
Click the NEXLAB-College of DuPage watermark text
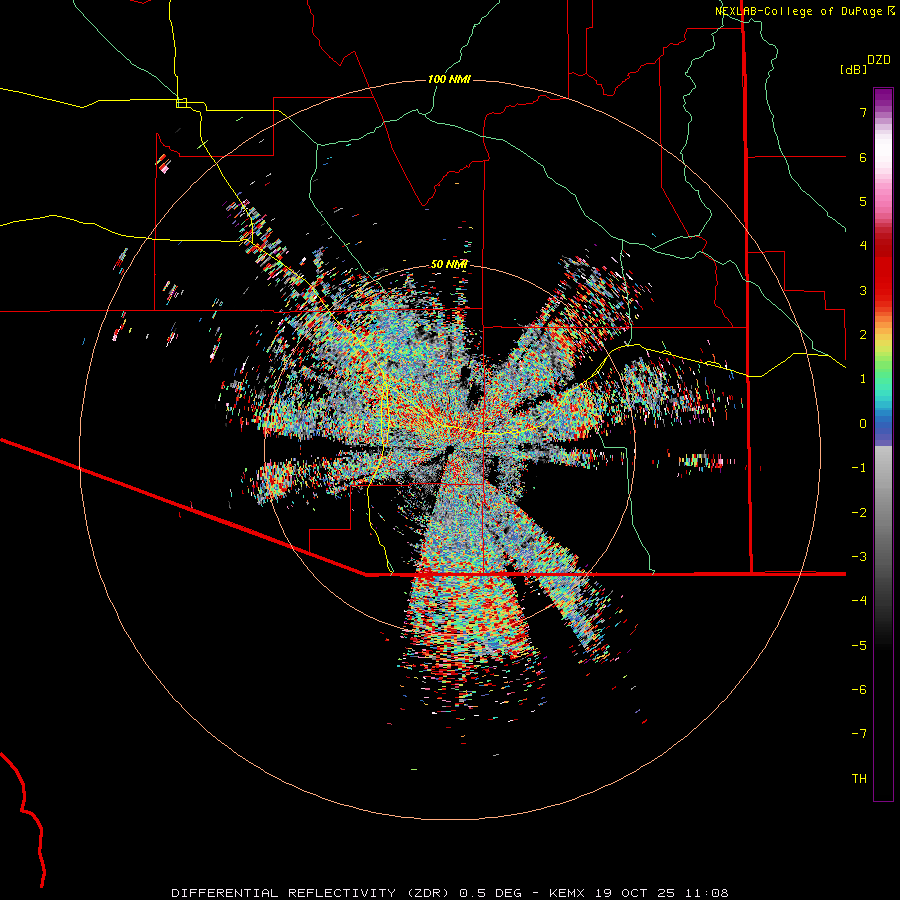point(804,11)
